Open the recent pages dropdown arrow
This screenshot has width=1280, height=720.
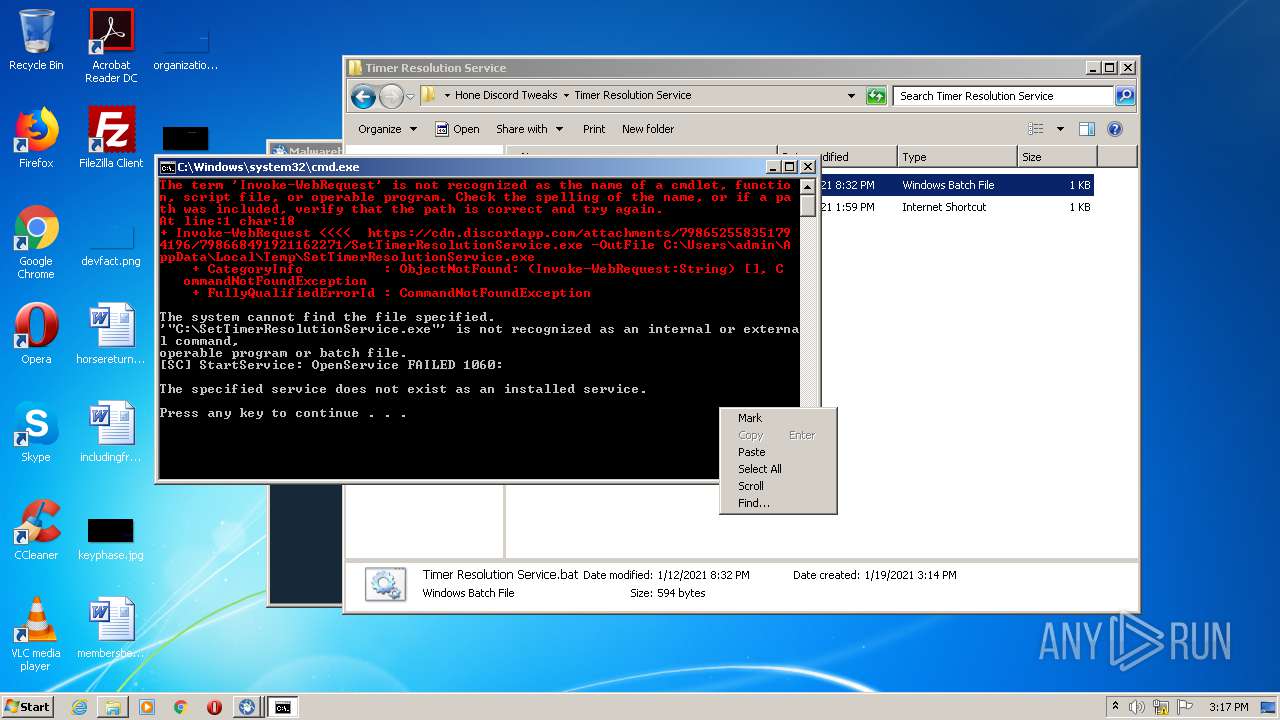coord(410,97)
